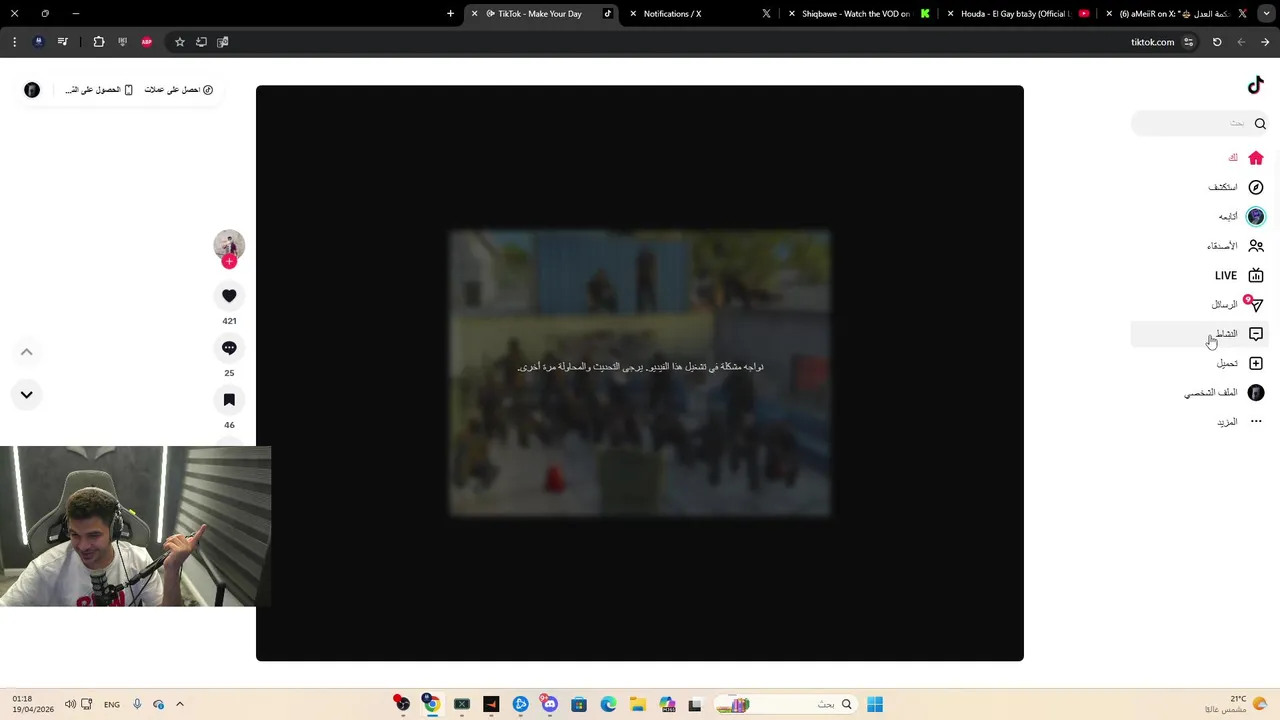Open the Following avatar icon
This screenshot has height=720, width=1280.
point(1256,216)
